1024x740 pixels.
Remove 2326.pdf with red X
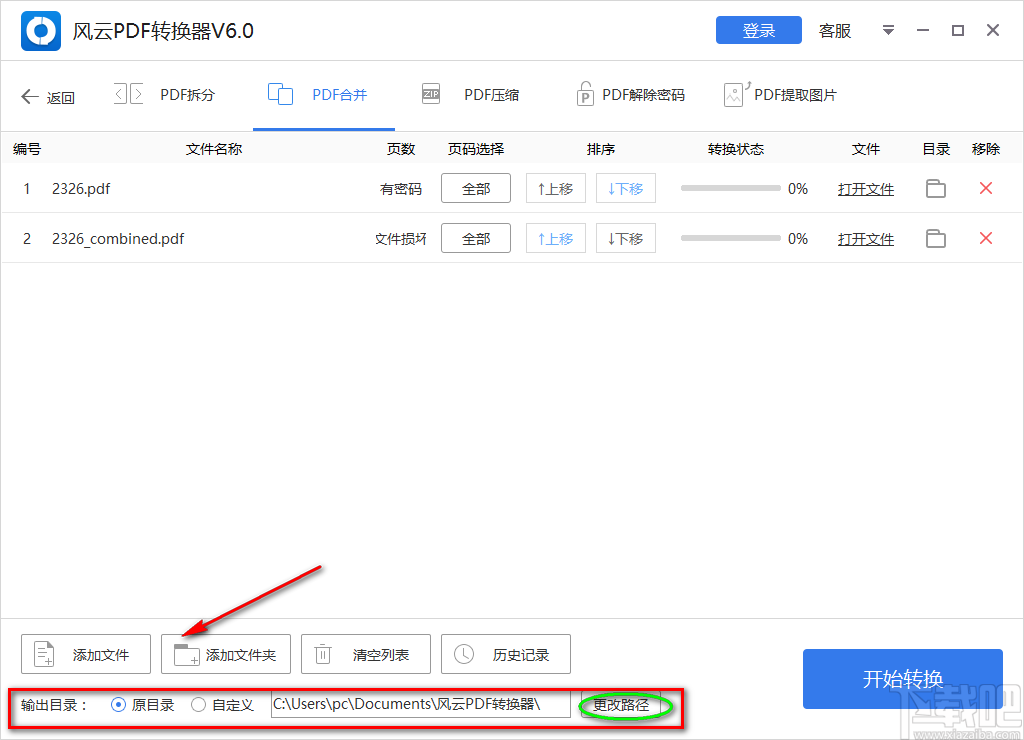click(x=986, y=188)
